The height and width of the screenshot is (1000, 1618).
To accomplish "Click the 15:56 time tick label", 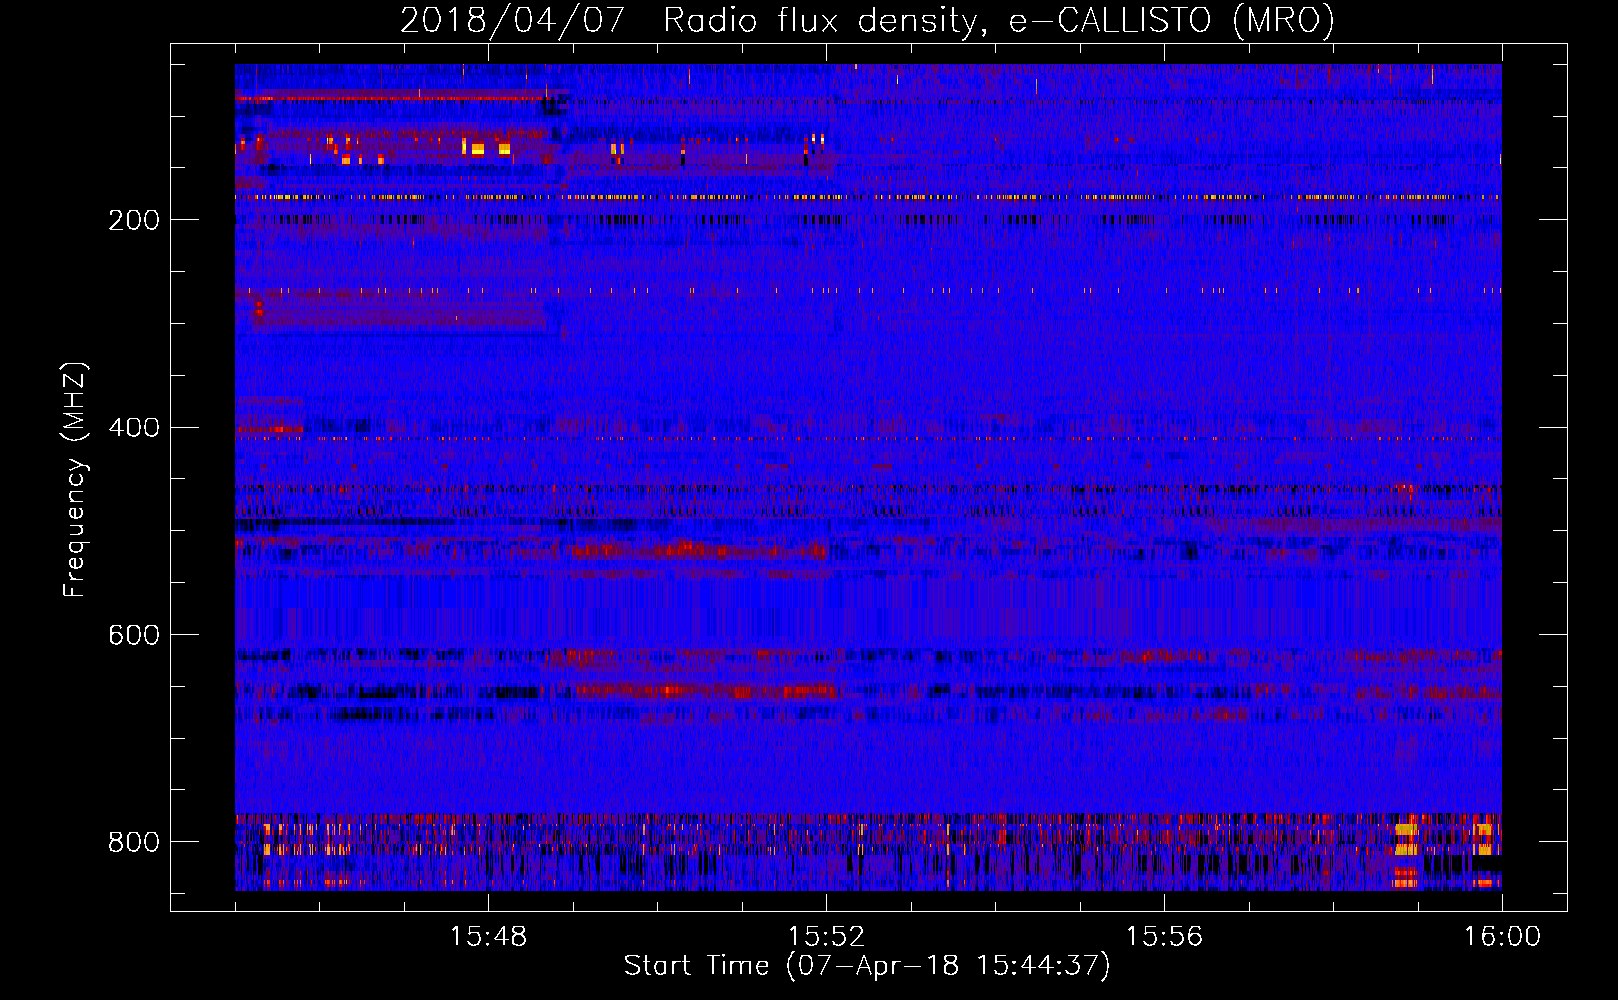I will (1164, 937).
